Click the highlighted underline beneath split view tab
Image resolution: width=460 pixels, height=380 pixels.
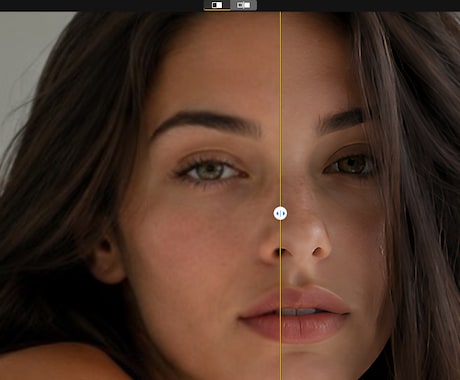[217, 10]
